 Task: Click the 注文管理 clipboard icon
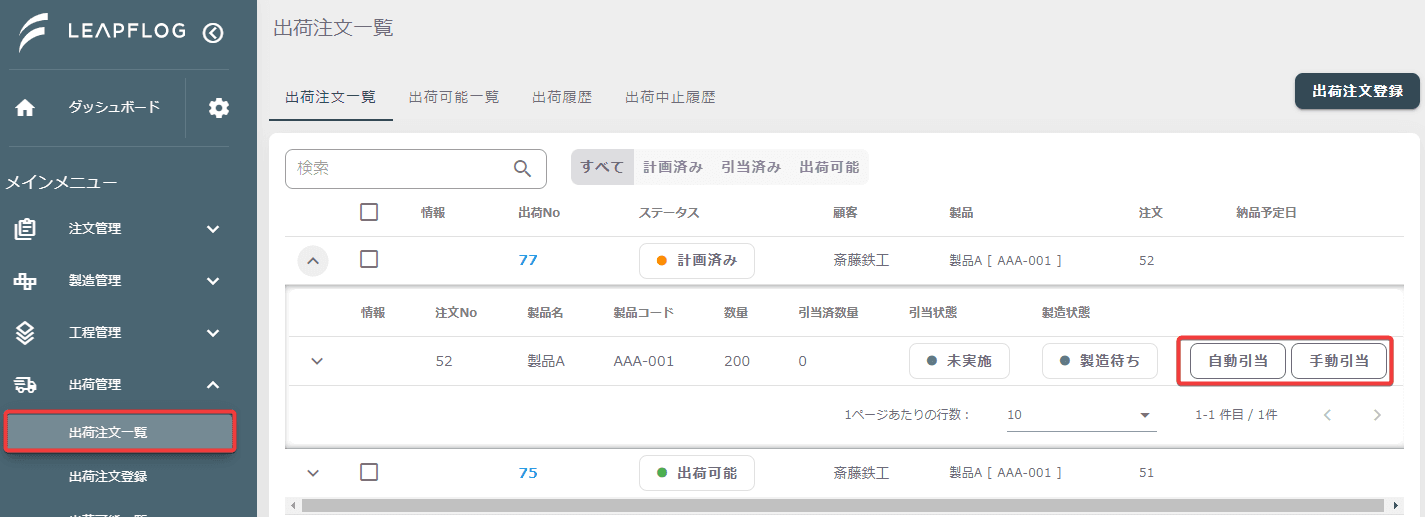pos(25,229)
